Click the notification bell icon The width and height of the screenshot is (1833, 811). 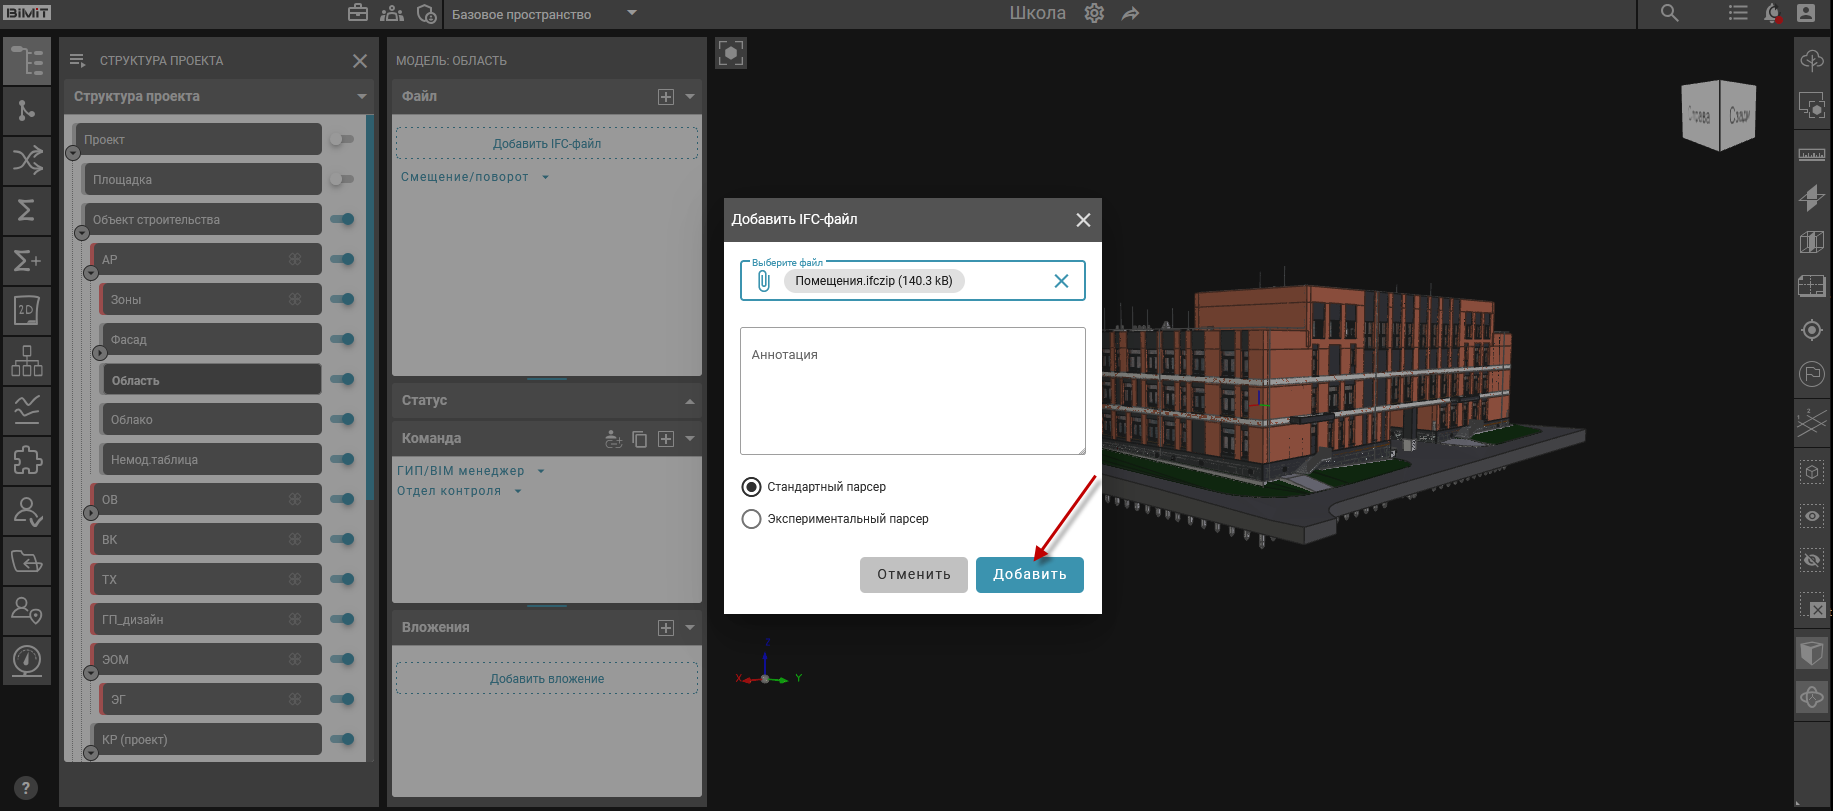[1772, 13]
